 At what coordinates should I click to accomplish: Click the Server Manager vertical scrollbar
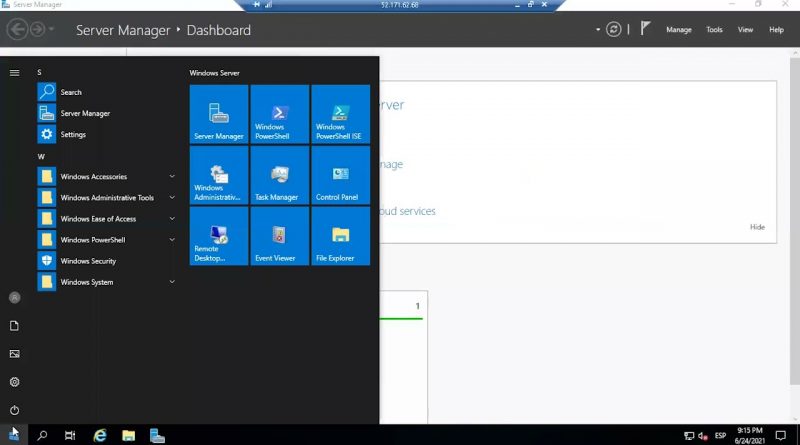pos(795,219)
